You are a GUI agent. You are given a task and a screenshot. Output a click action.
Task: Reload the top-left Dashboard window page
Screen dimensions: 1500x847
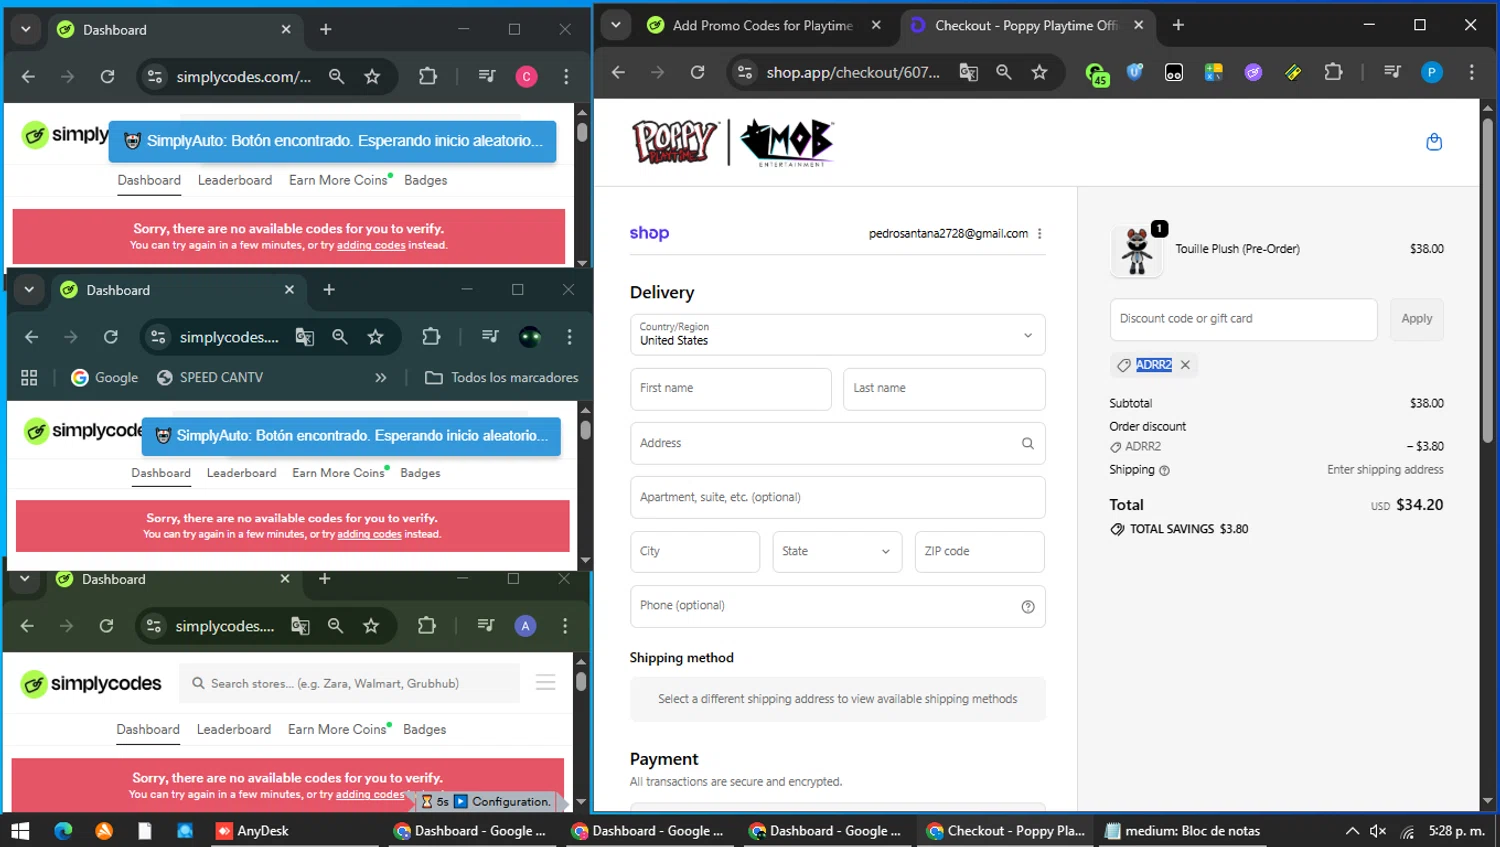click(107, 76)
